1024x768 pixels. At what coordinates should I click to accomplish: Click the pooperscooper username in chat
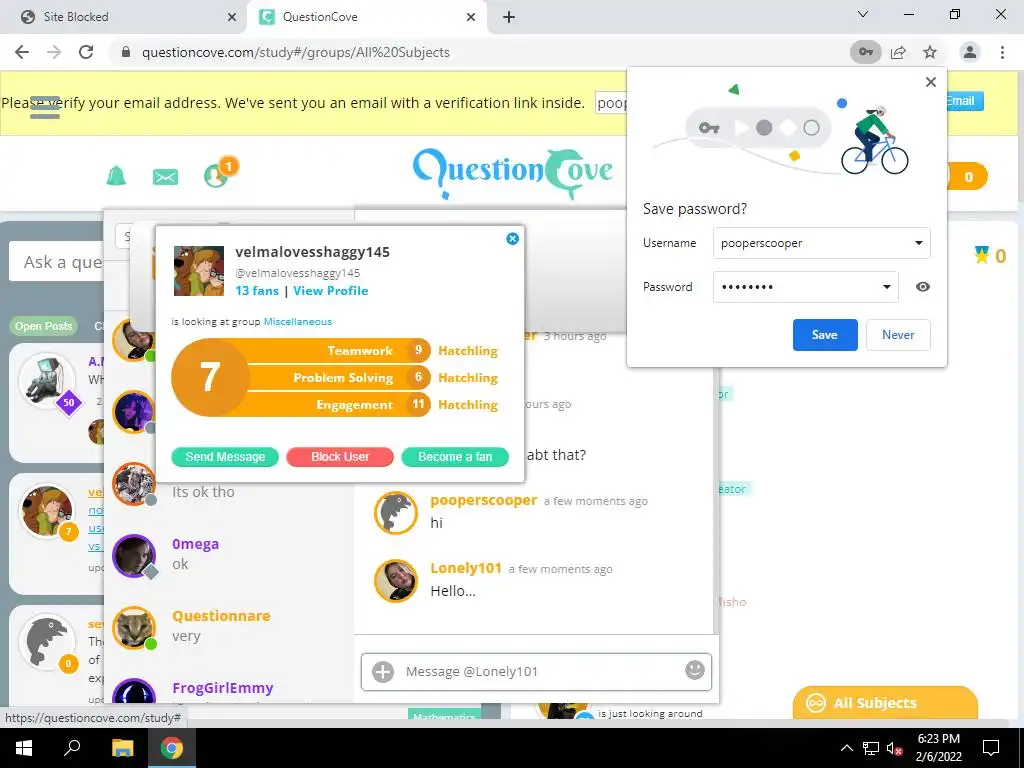click(483, 500)
